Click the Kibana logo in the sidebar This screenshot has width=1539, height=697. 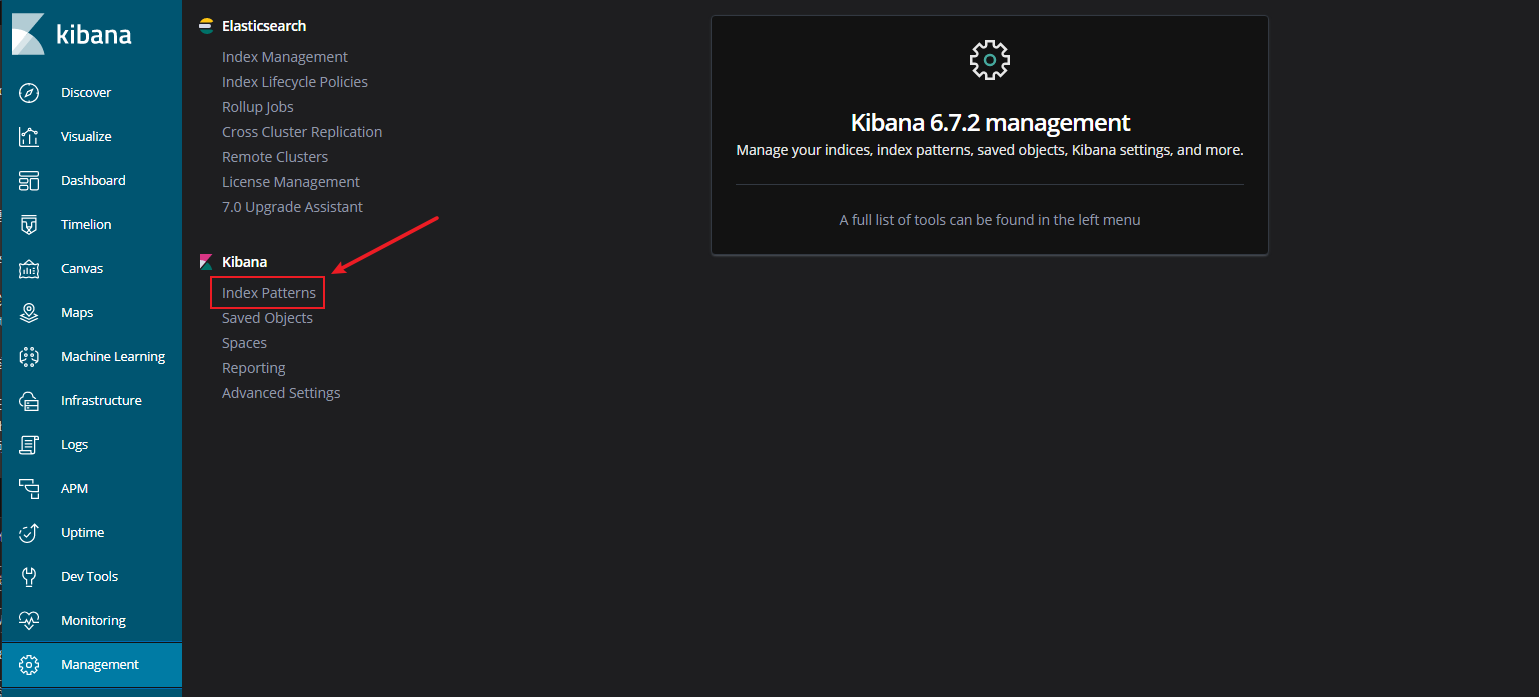28,35
